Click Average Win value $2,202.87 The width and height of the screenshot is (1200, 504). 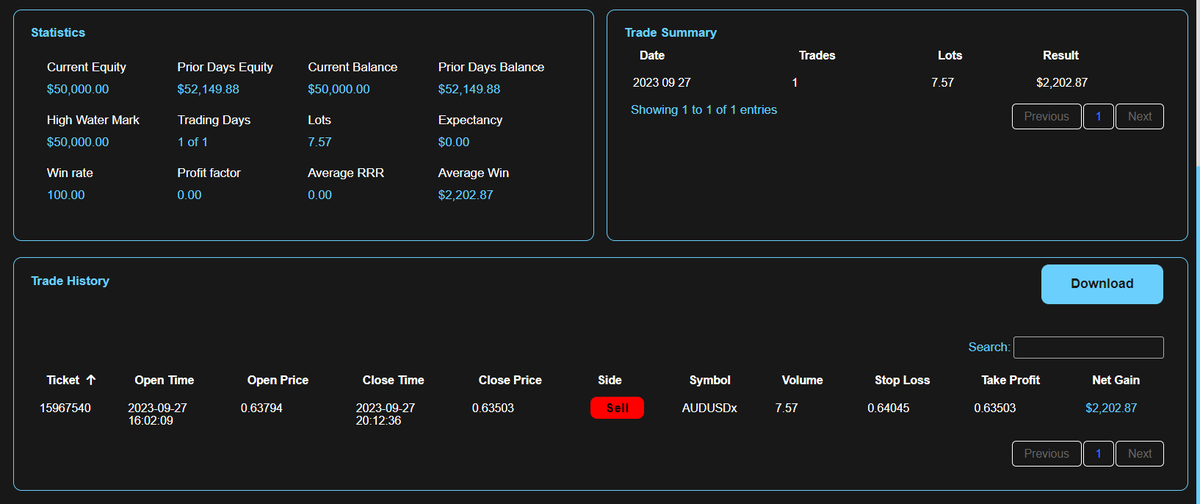coord(466,195)
